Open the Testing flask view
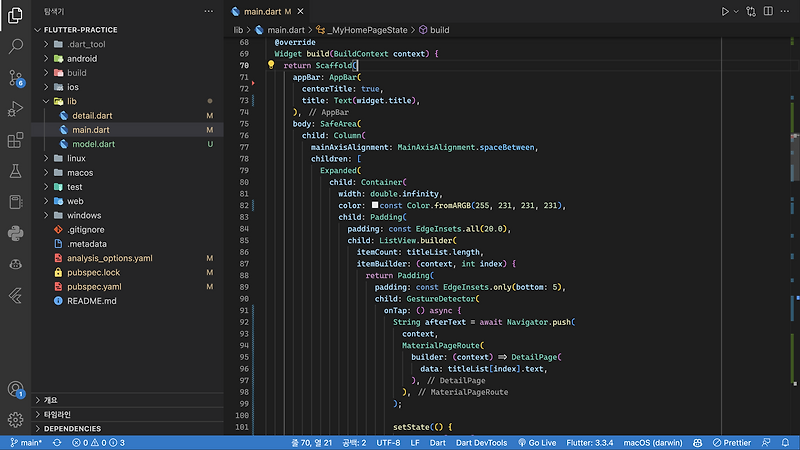The height and width of the screenshot is (450, 800). (15, 172)
